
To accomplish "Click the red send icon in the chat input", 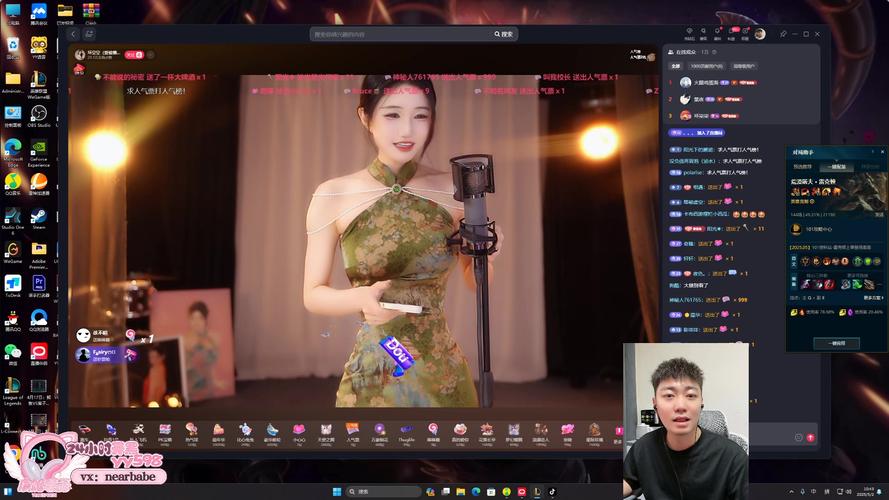I will pos(810,437).
